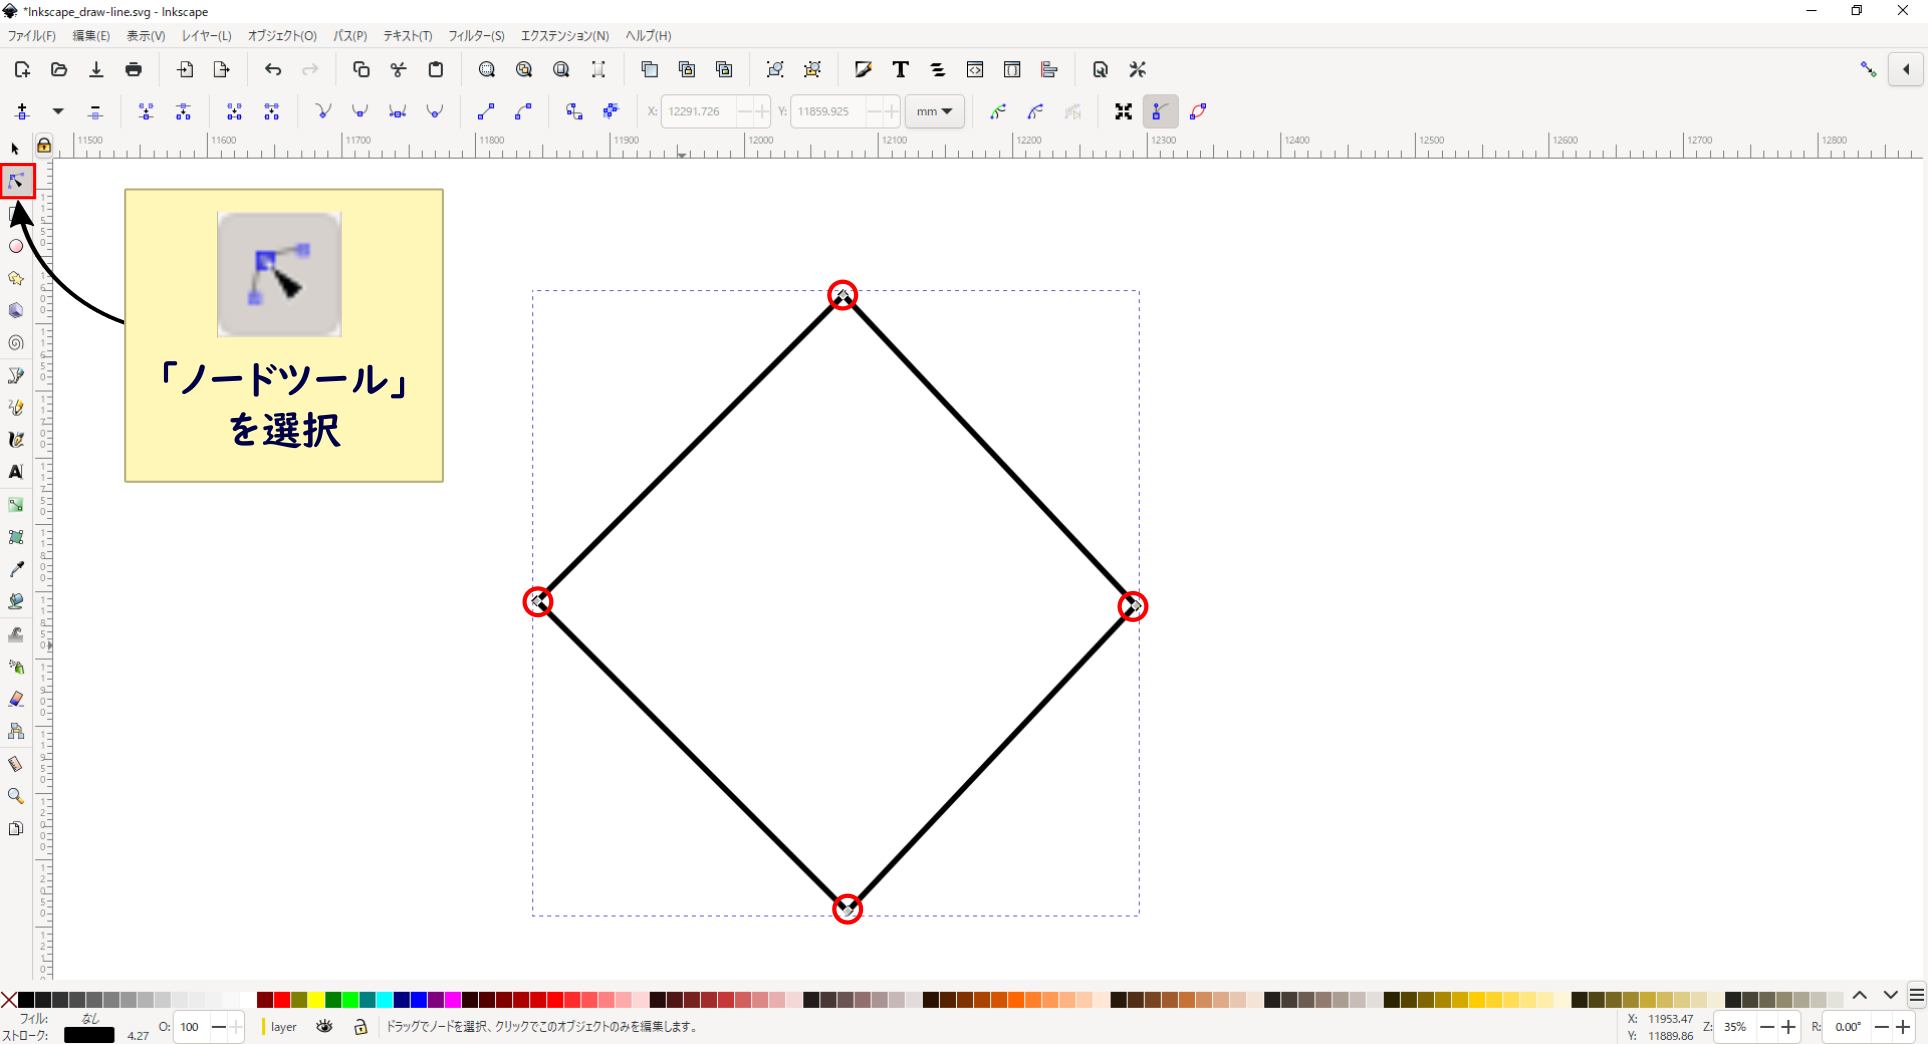Select the Tweak tool
The height and width of the screenshot is (1044, 1928).
[x=16, y=635]
